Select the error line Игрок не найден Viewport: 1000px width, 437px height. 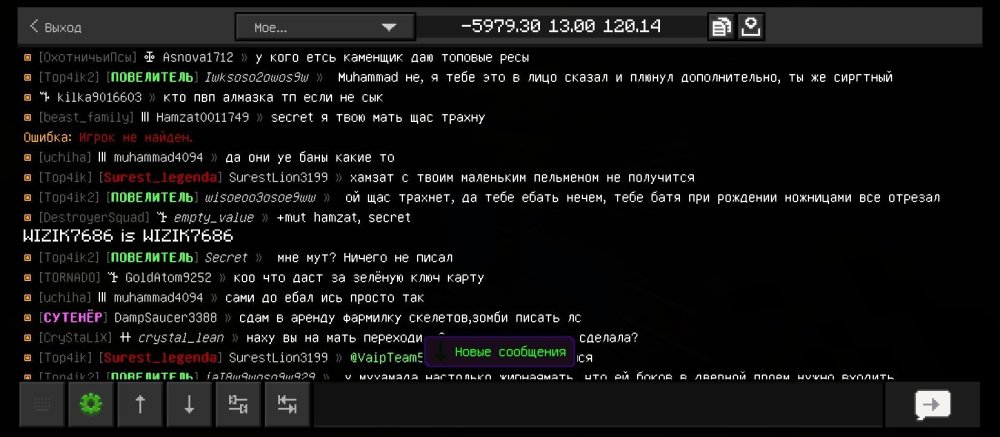coord(108,137)
